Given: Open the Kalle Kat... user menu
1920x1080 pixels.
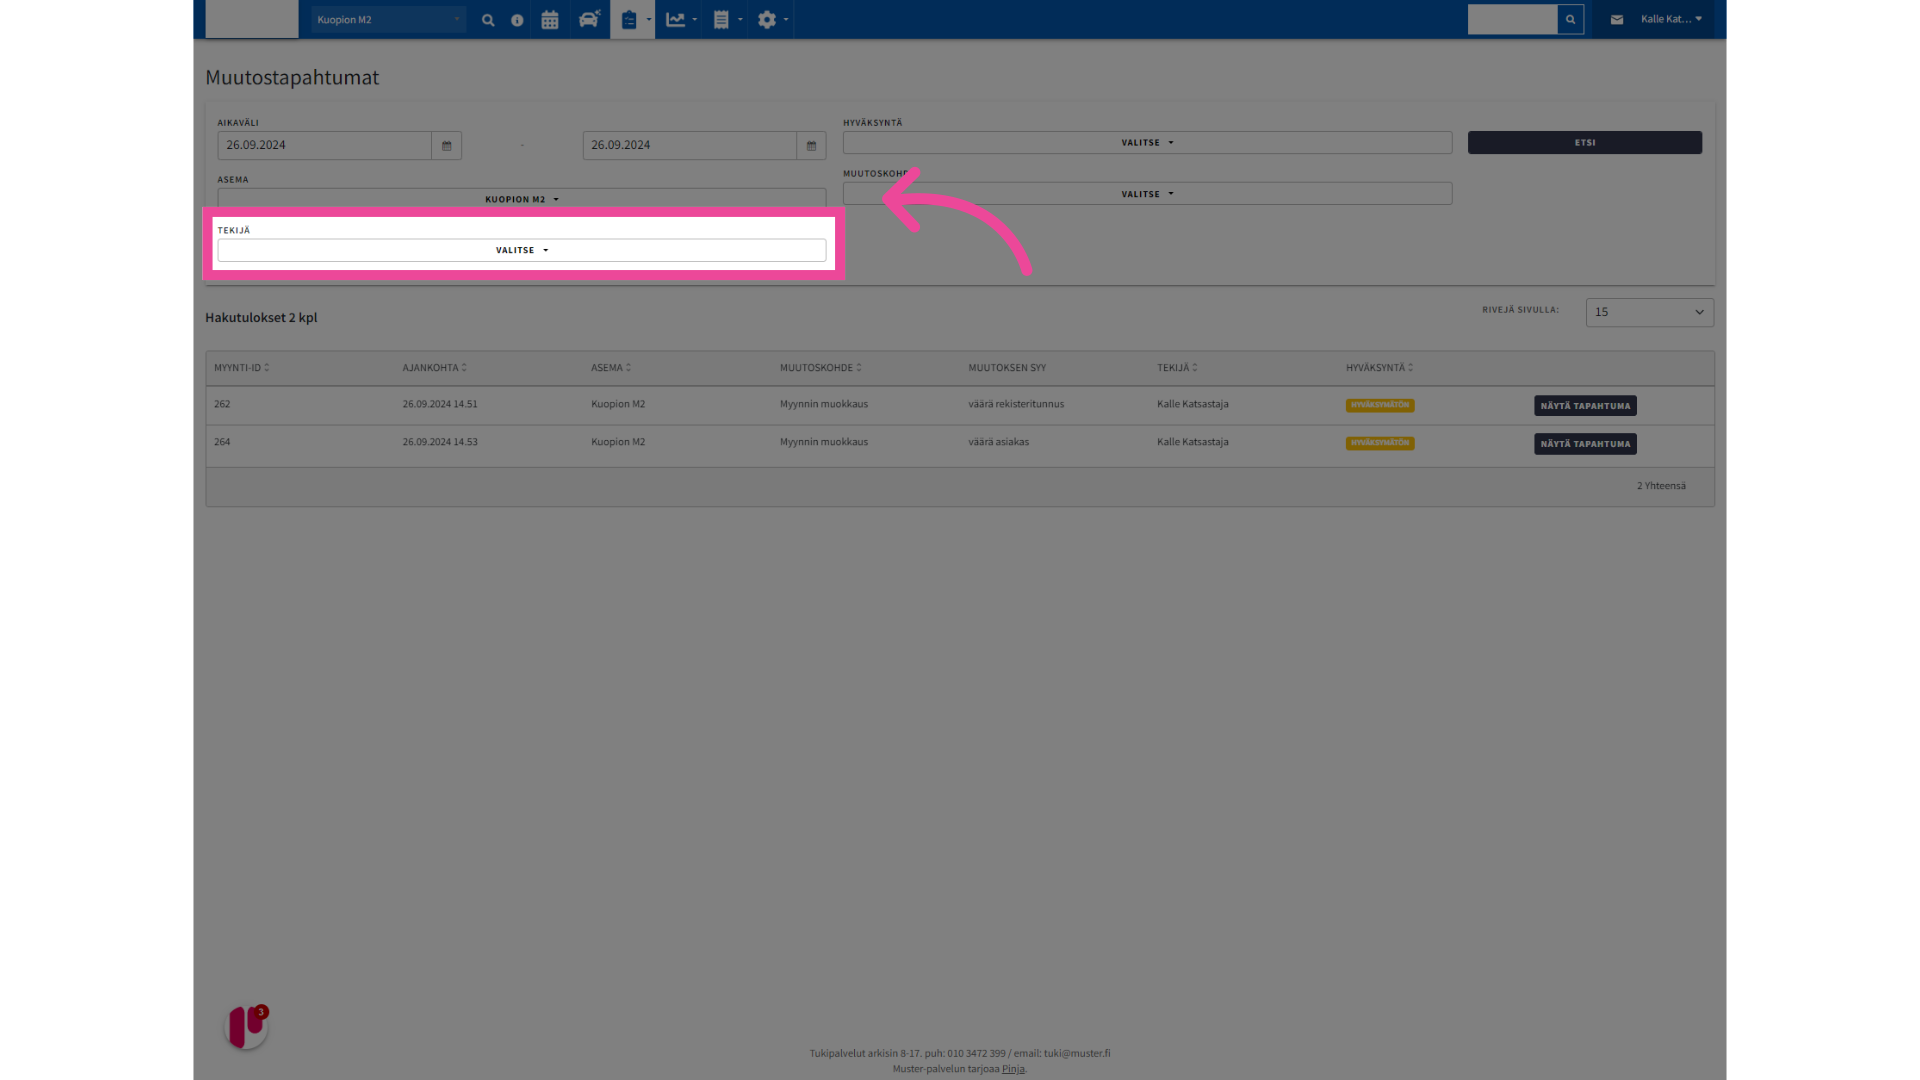Looking at the screenshot, I should [x=1671, y=19].
